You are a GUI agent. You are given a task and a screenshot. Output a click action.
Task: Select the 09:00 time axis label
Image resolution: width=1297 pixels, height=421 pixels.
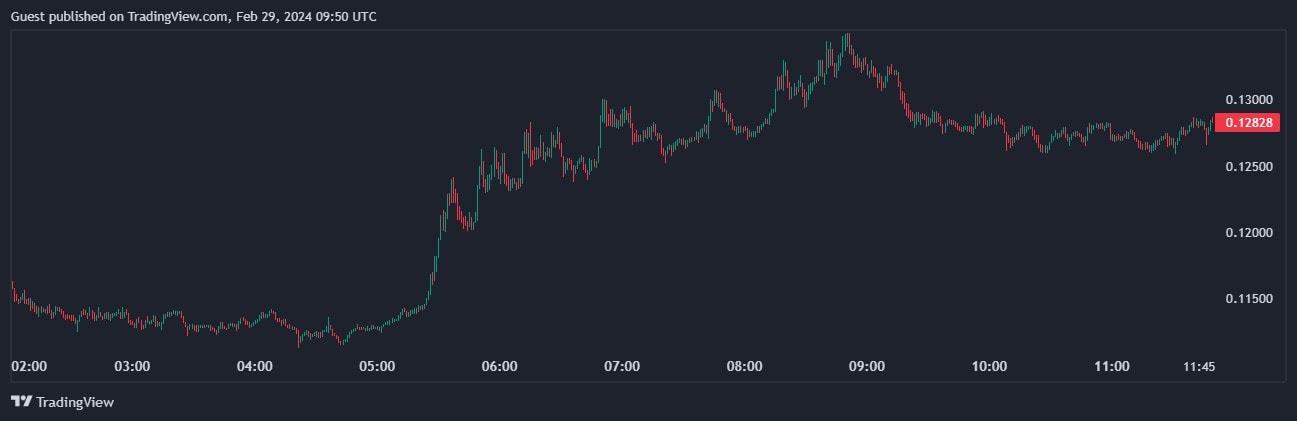(867, 367)
